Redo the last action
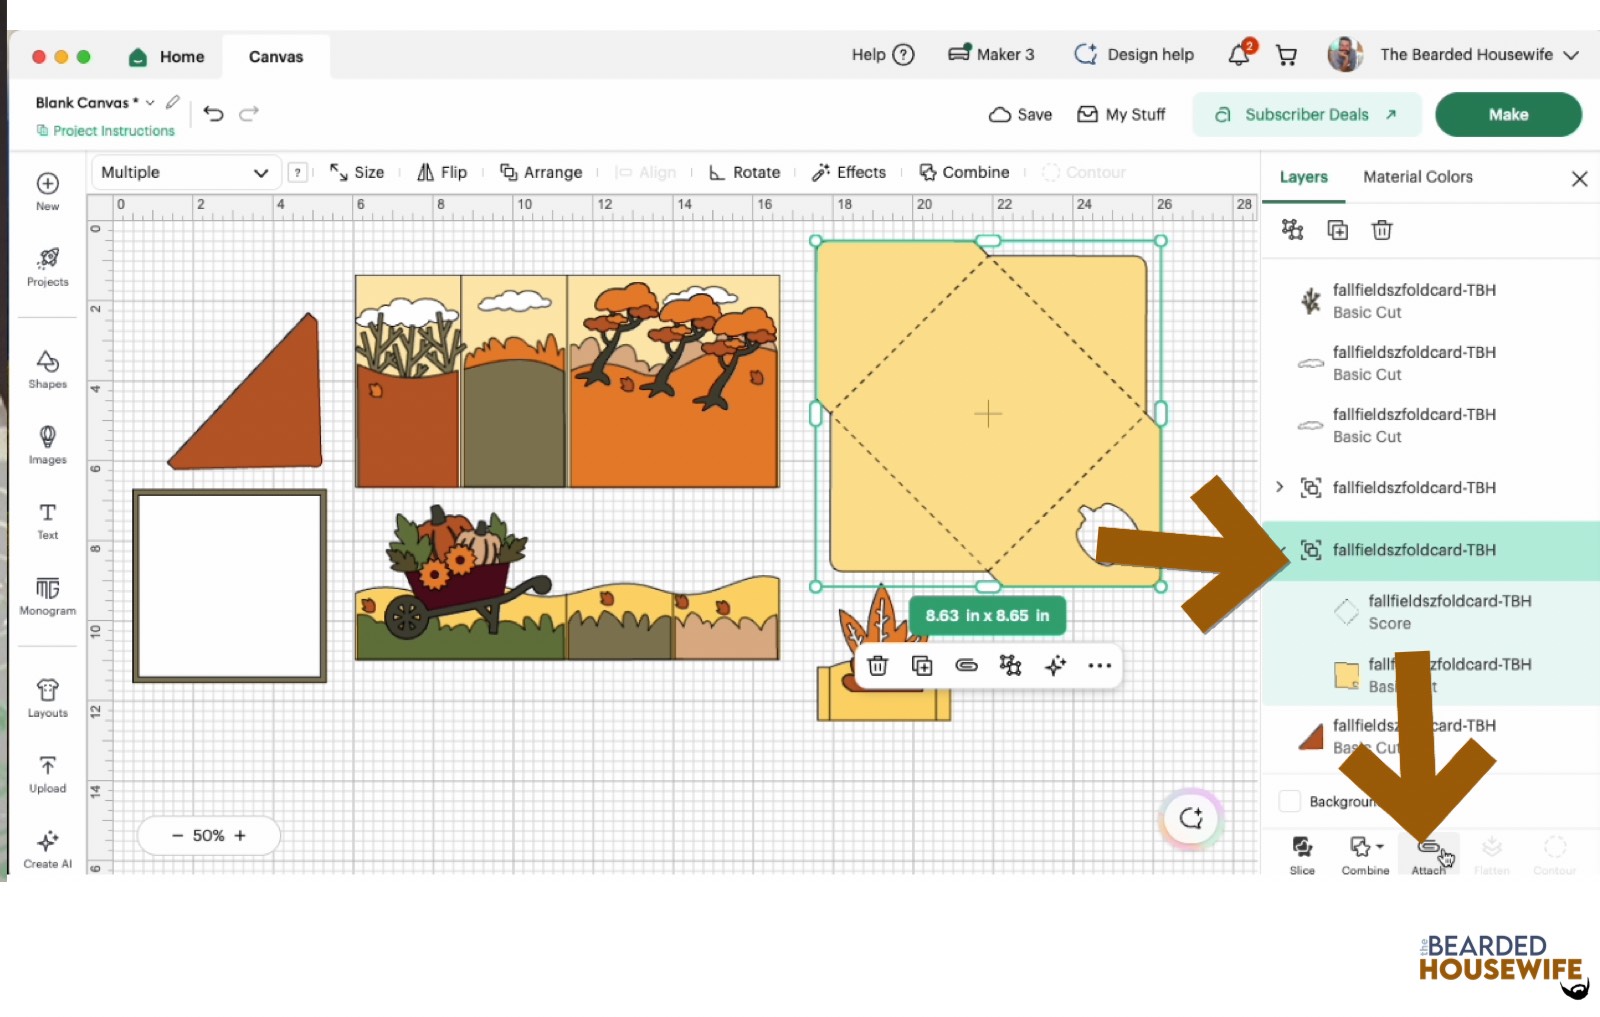Image resolution: width=1600 pixels, height=1017 pixels. [x=249, y=113]
